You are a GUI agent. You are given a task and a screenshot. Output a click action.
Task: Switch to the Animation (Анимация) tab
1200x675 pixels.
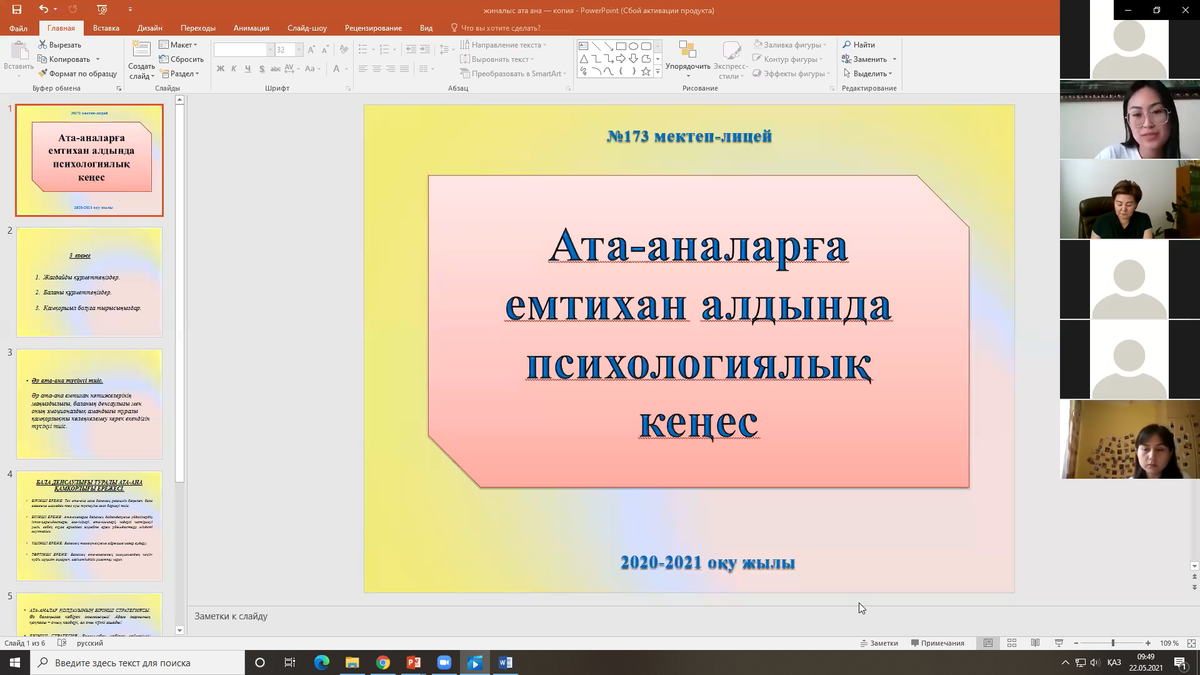click(250, 28)
